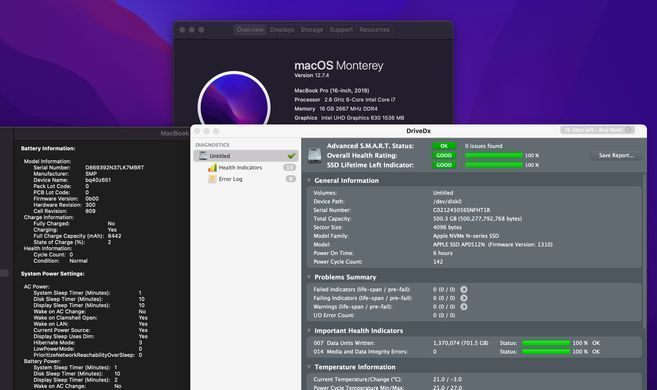Open the Support tab in About This Mac
This screenshot has height=390, width=657.
click(341, 30)
